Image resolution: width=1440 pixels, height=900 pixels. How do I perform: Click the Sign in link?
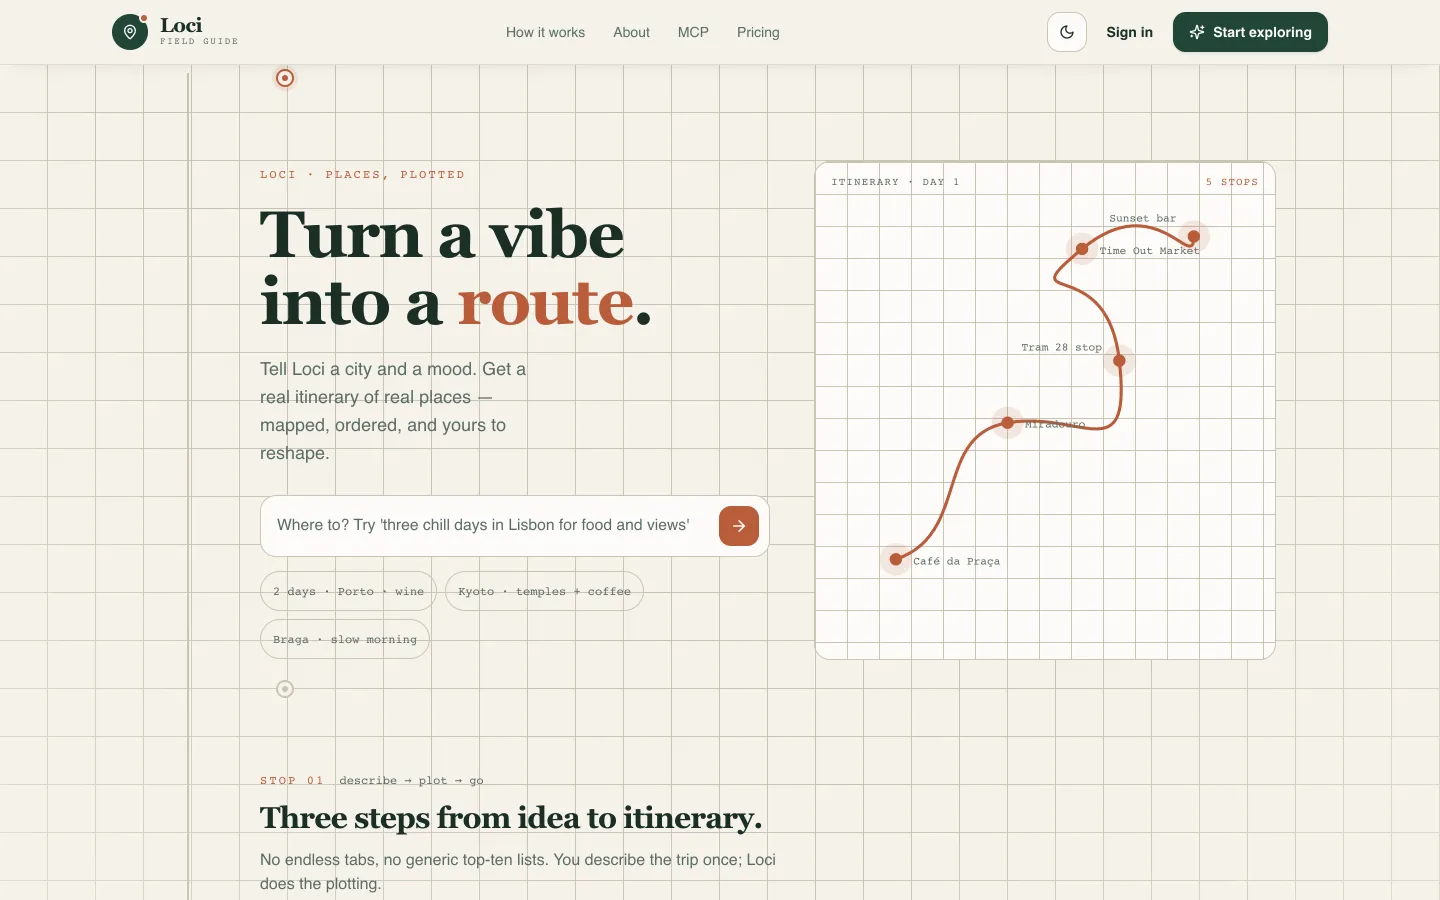(1129, 32)
